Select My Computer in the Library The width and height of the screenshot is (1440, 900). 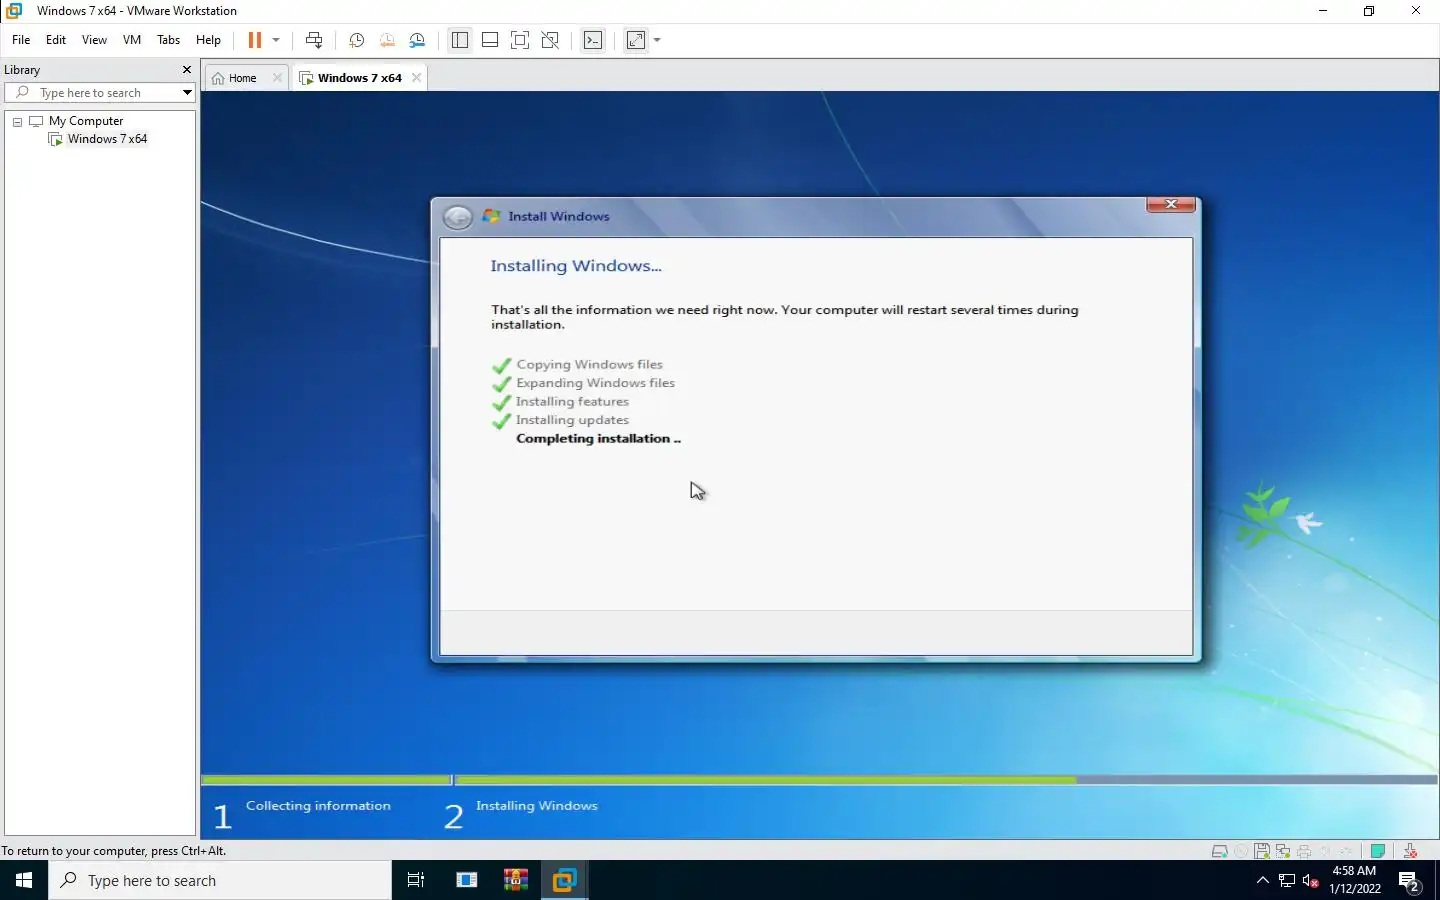(85, 121)
